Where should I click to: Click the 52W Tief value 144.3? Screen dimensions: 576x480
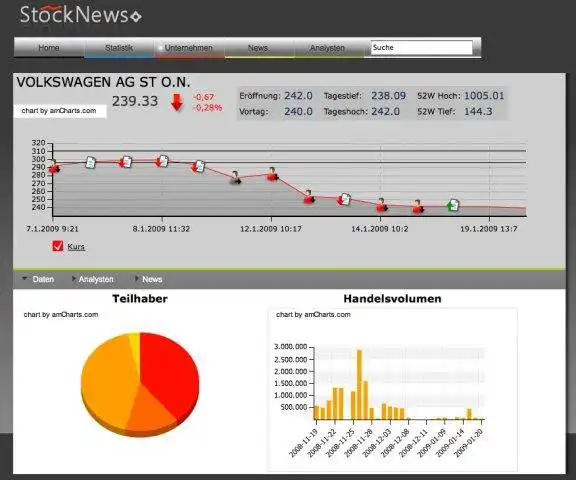click(x=478, y=111)
